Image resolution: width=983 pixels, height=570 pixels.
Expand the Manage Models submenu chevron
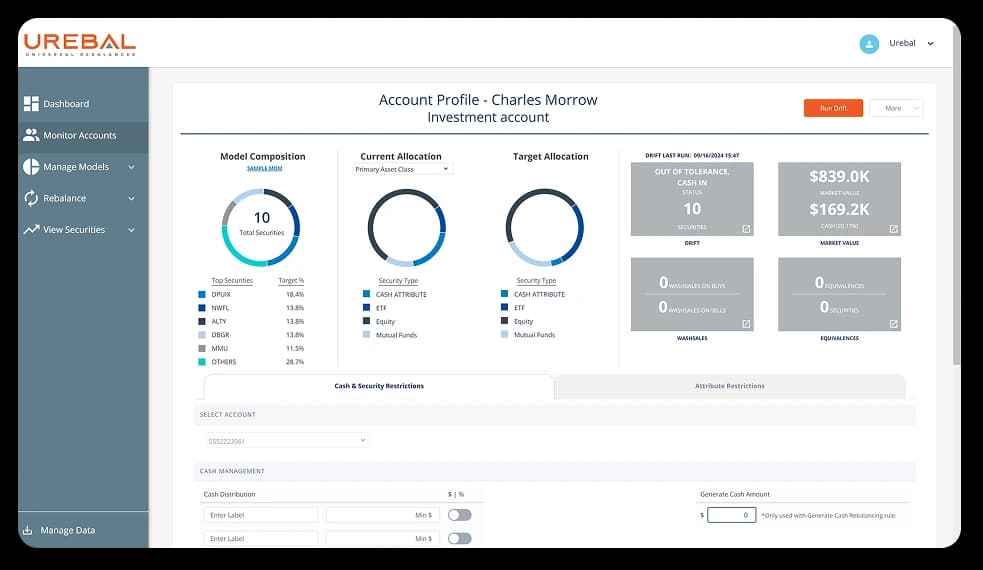pyautogui.click(x=132, y=167)
